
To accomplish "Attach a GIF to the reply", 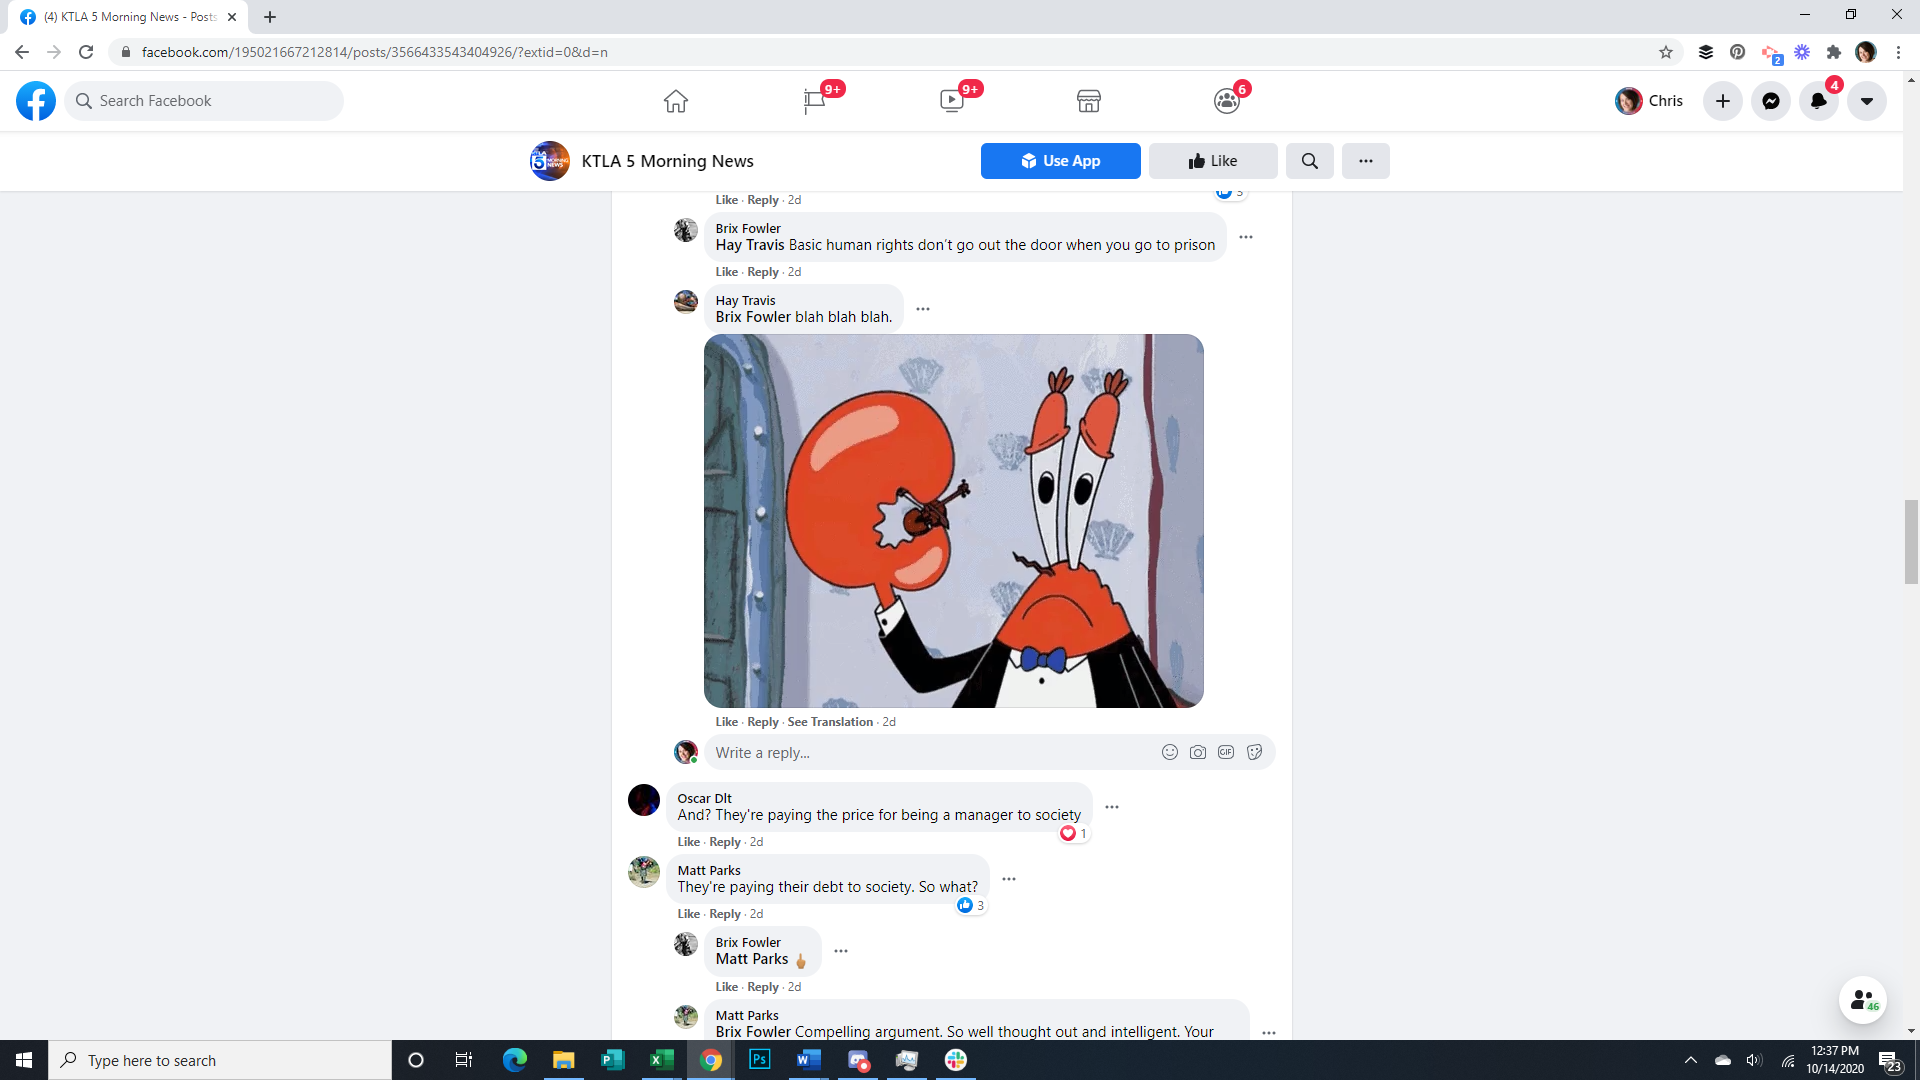I will (1226, 752).
